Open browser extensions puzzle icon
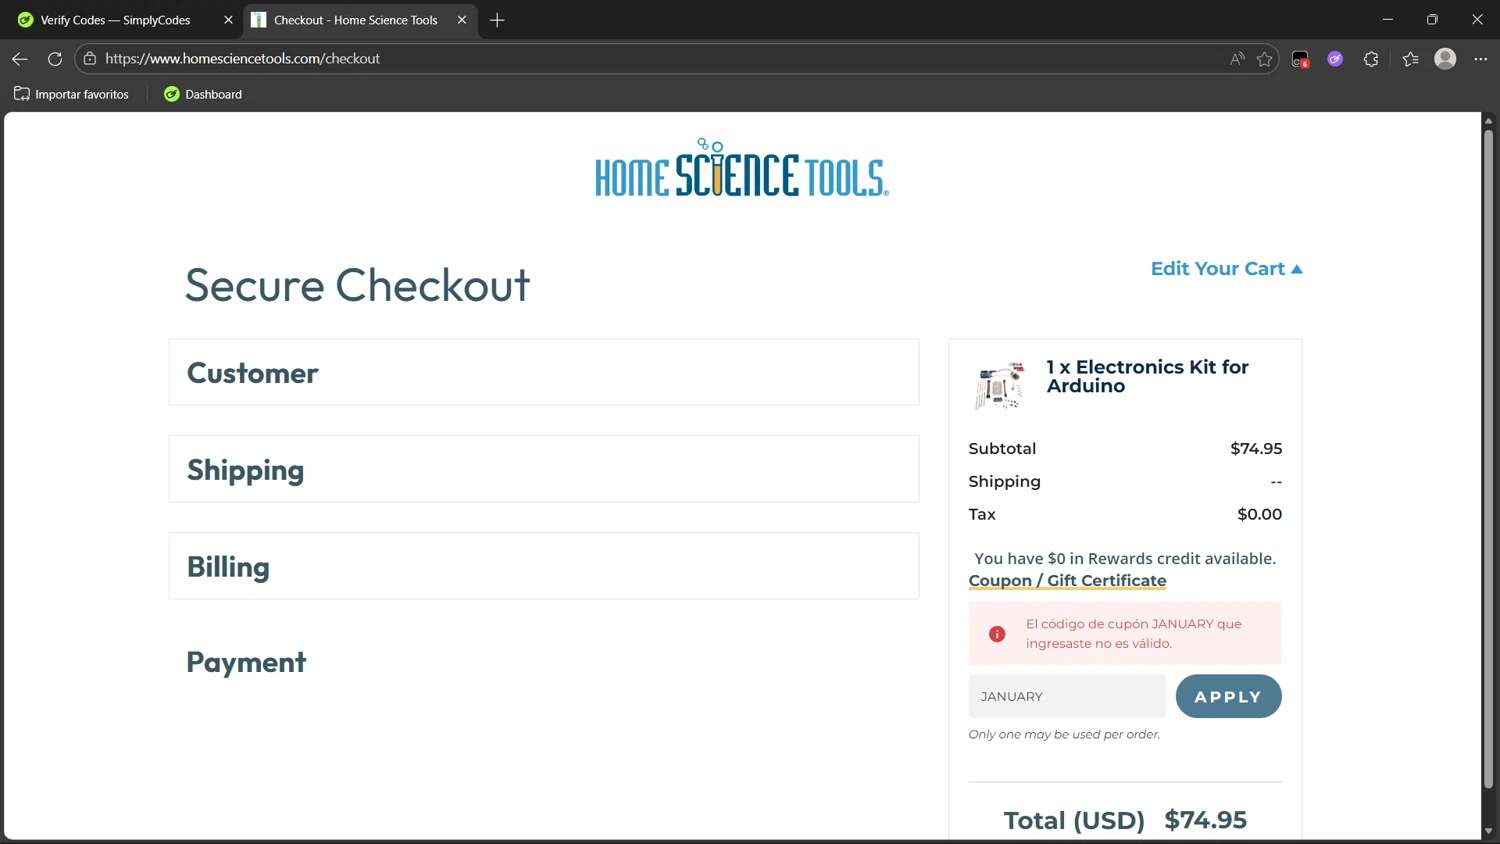Screen dimensions: 1500x844 coord(1371,59)
